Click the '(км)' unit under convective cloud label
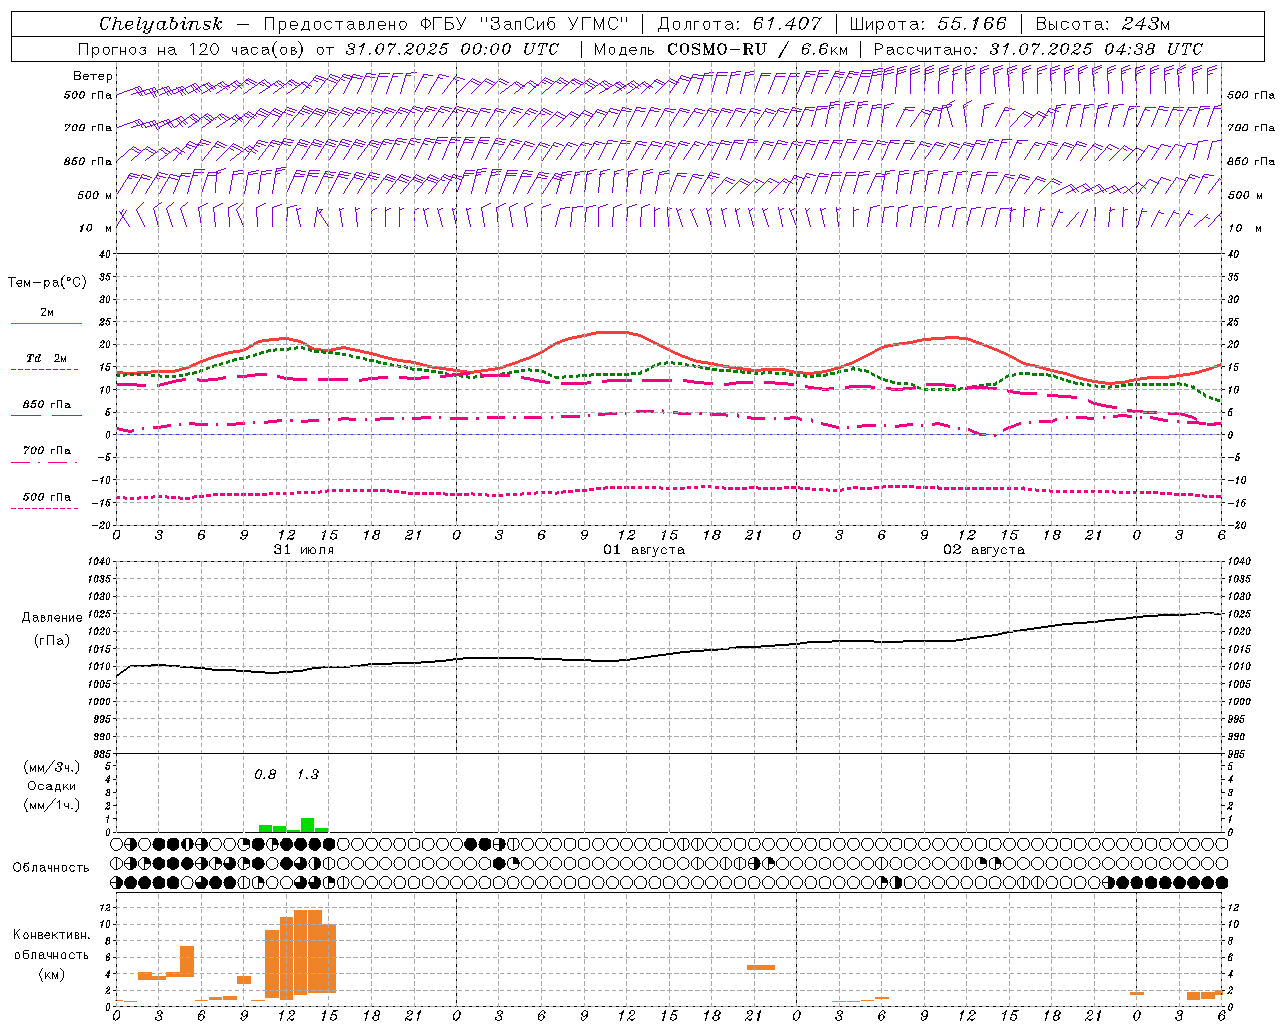 [x=51, y=974]
